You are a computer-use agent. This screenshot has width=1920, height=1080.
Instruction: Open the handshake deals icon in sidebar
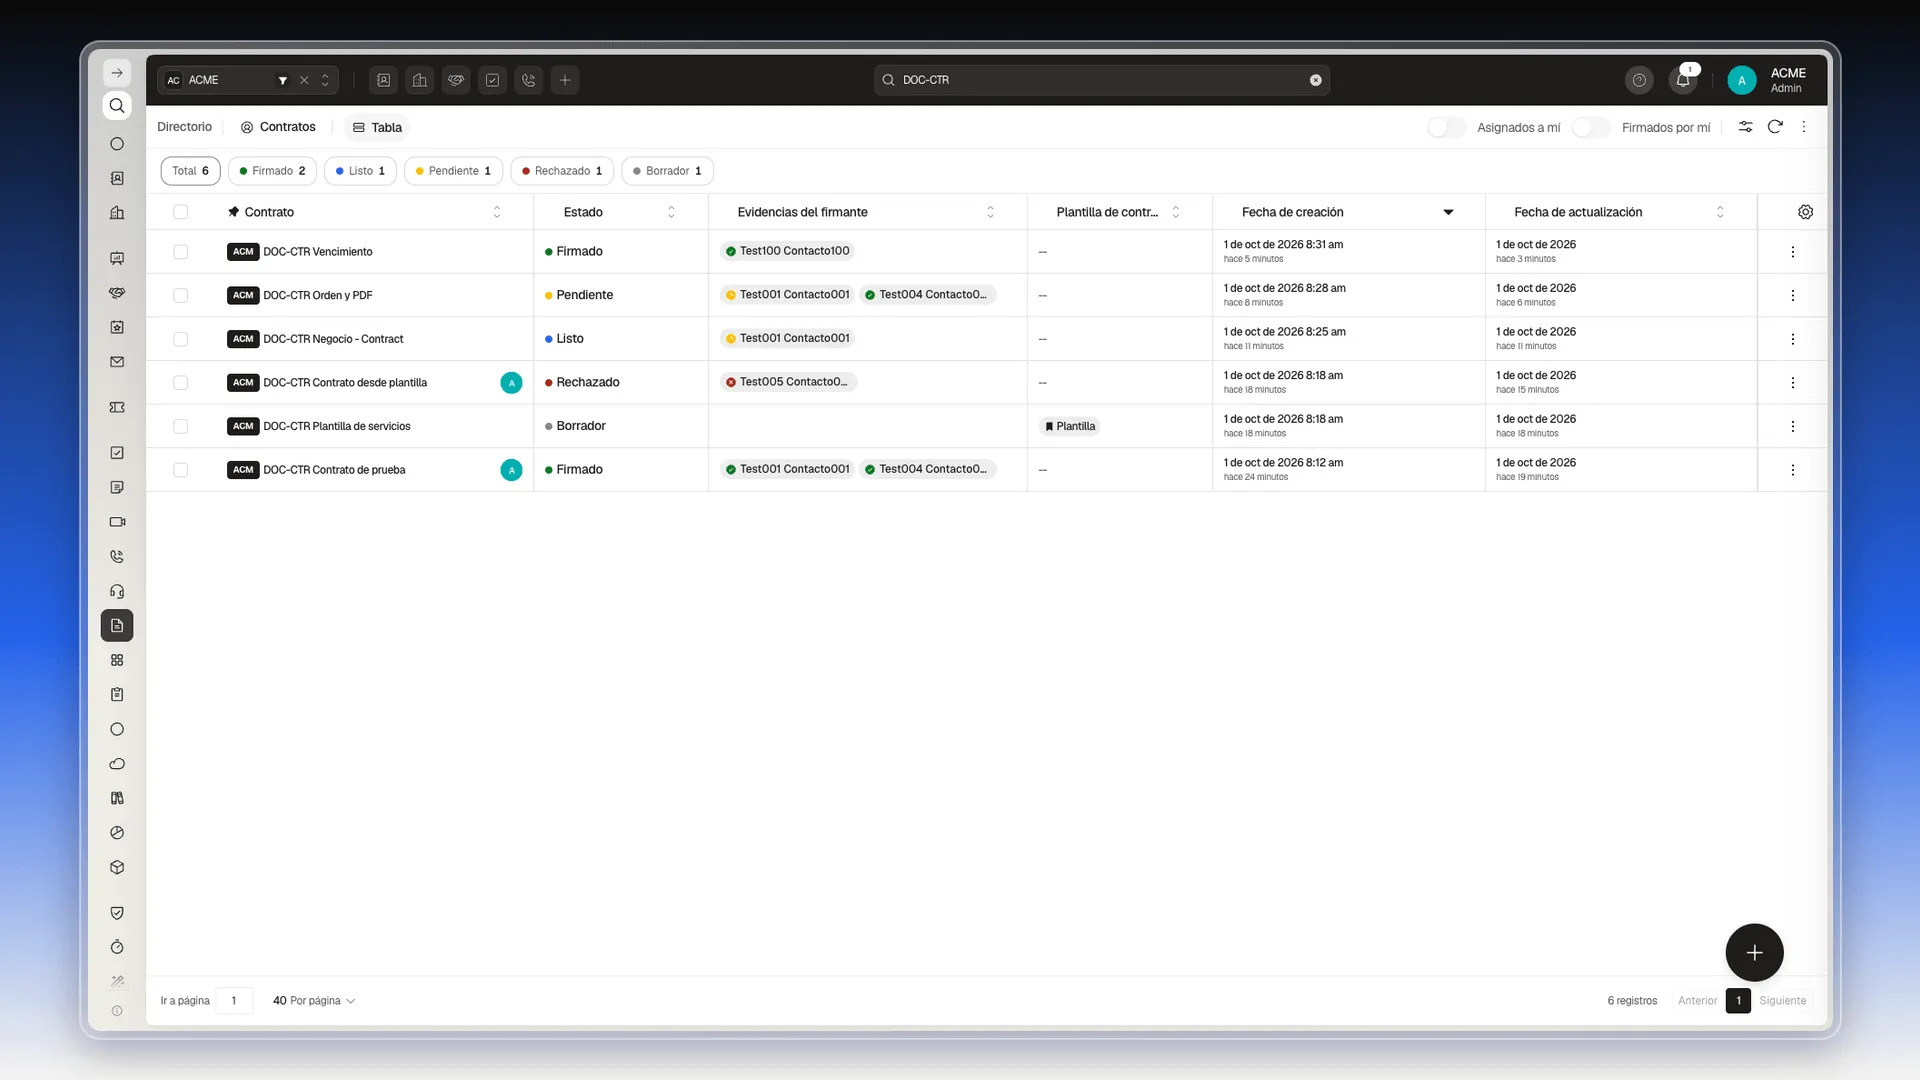117,293
